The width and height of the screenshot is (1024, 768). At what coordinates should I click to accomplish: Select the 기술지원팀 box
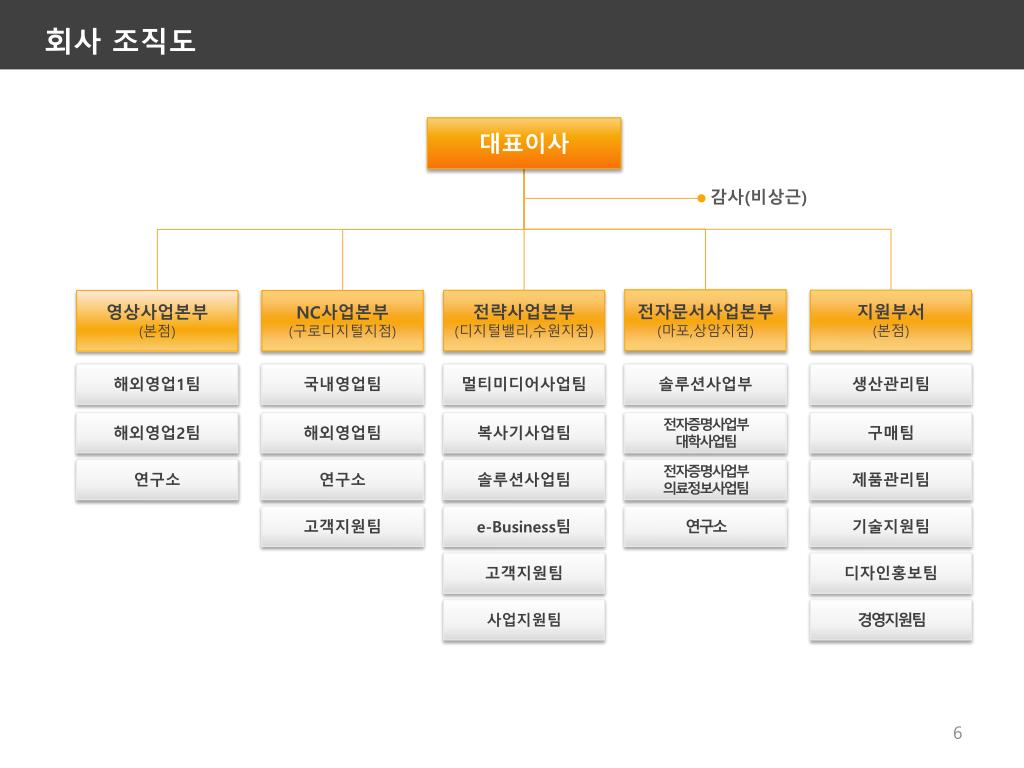(x=891, y=526)
